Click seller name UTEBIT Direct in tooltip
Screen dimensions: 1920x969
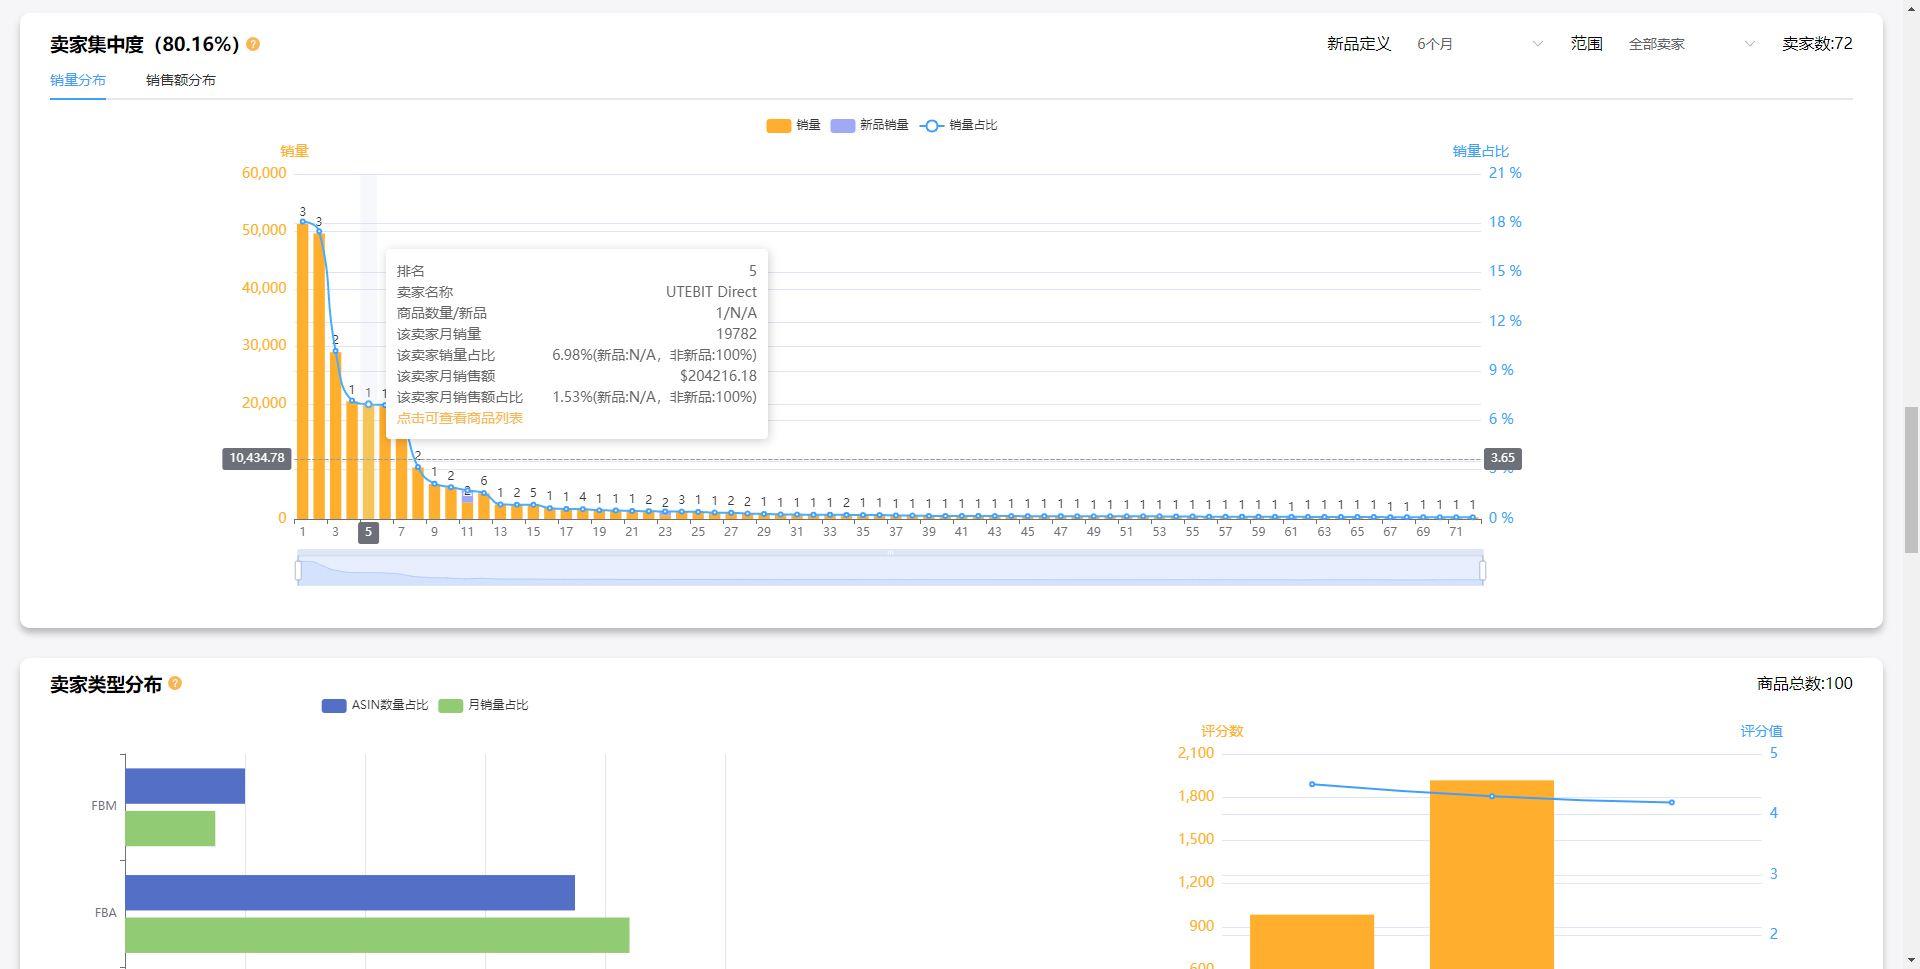711,292
